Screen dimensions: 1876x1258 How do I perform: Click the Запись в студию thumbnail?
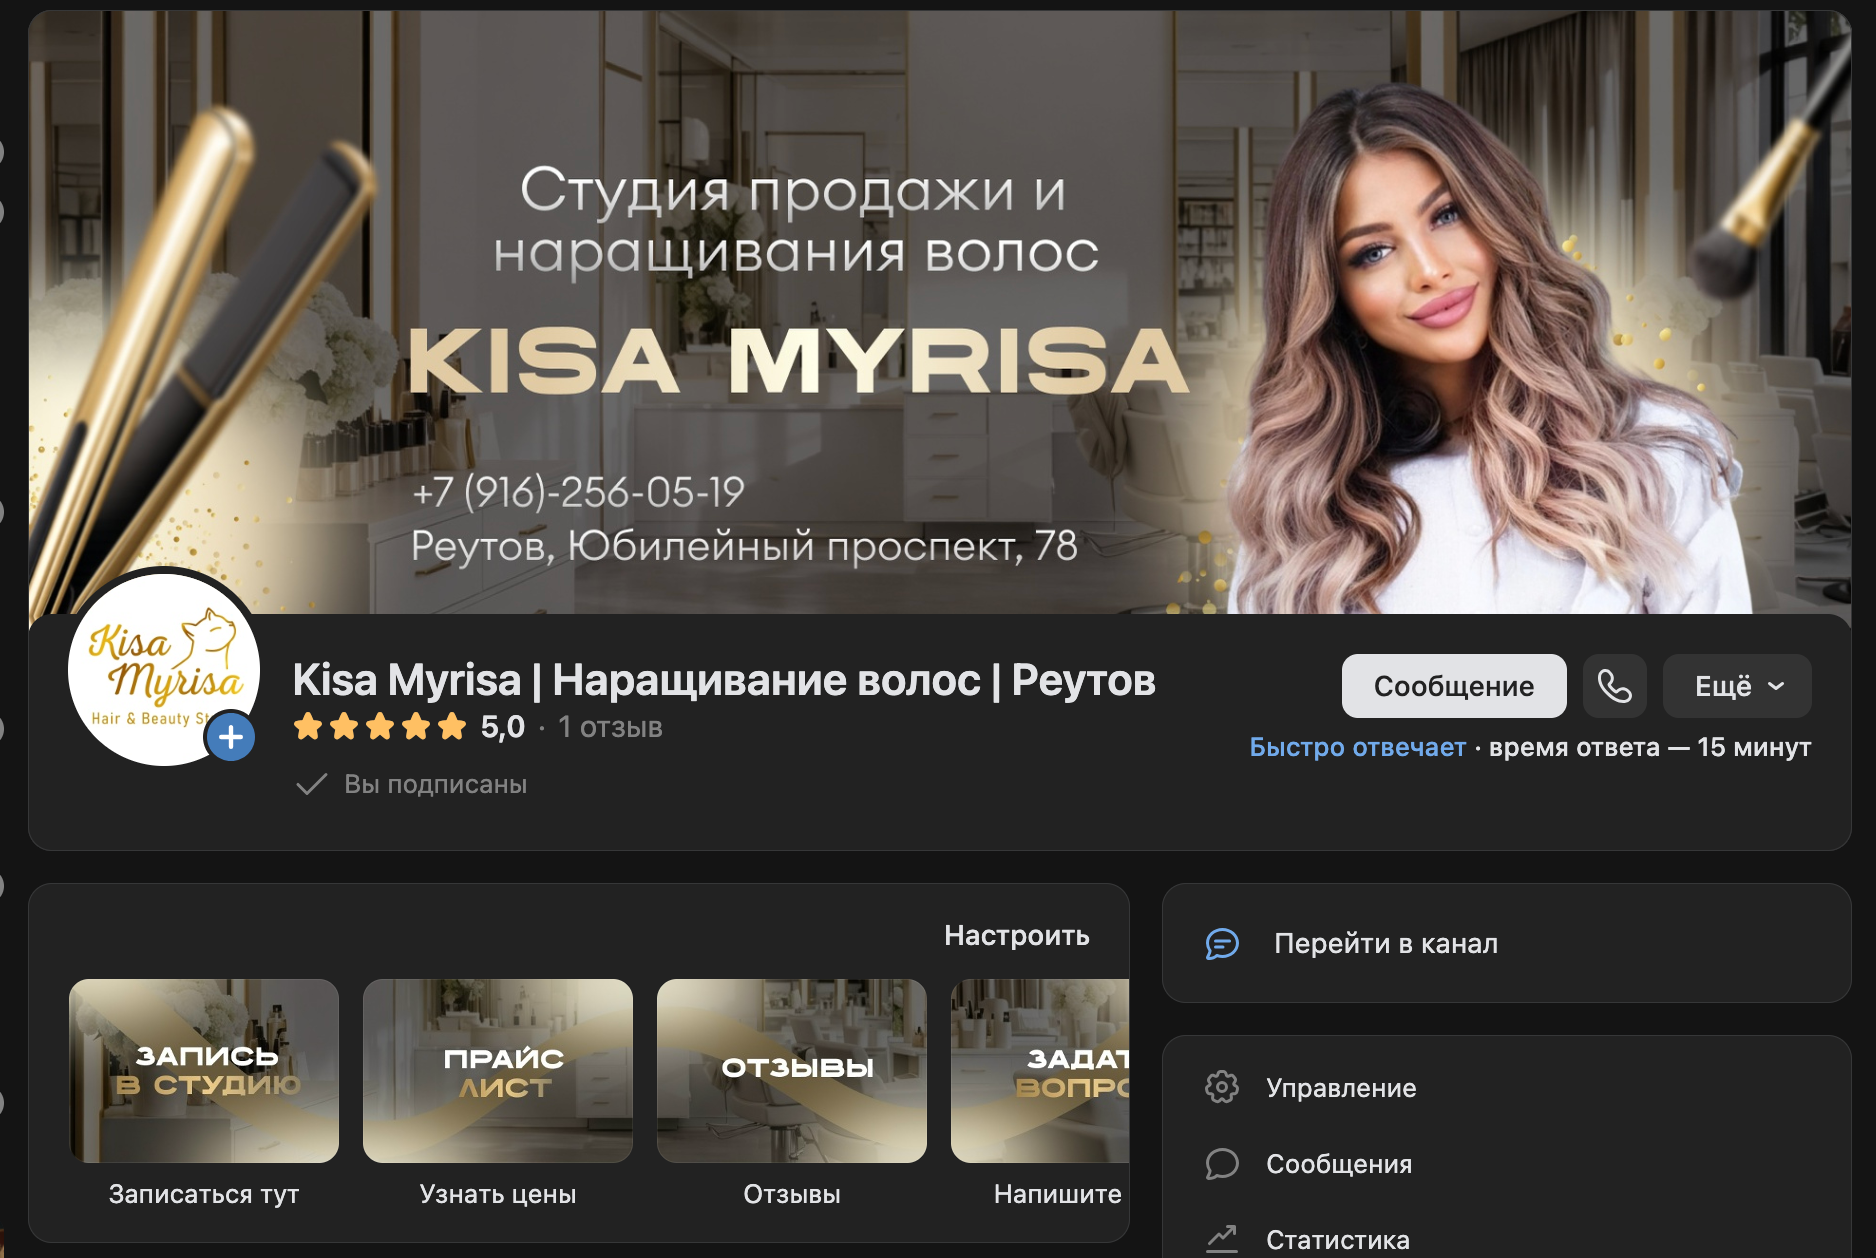204,1070
